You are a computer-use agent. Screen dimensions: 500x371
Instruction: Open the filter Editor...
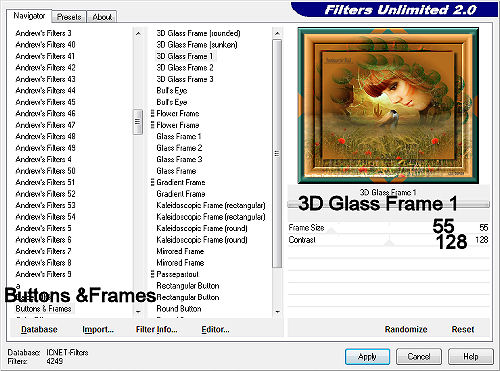pos(215,329)
